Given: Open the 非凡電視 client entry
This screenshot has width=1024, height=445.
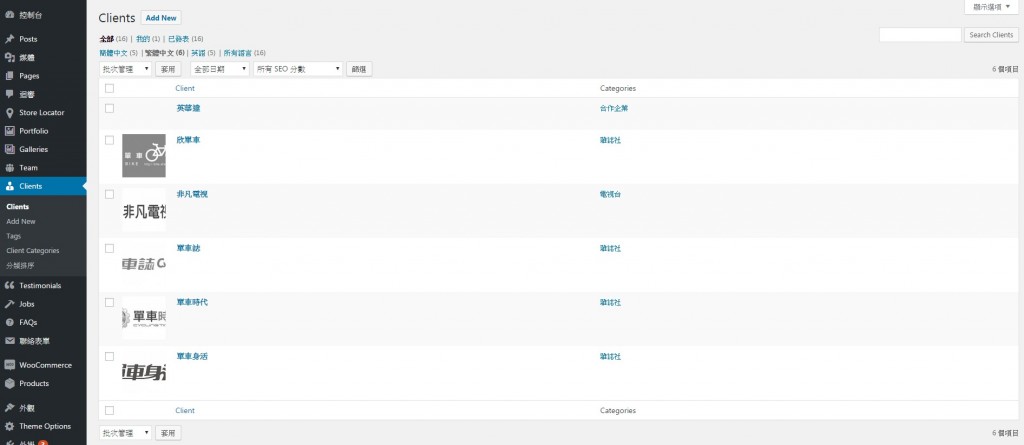Looking at the screenshot, I should (192, 194).
